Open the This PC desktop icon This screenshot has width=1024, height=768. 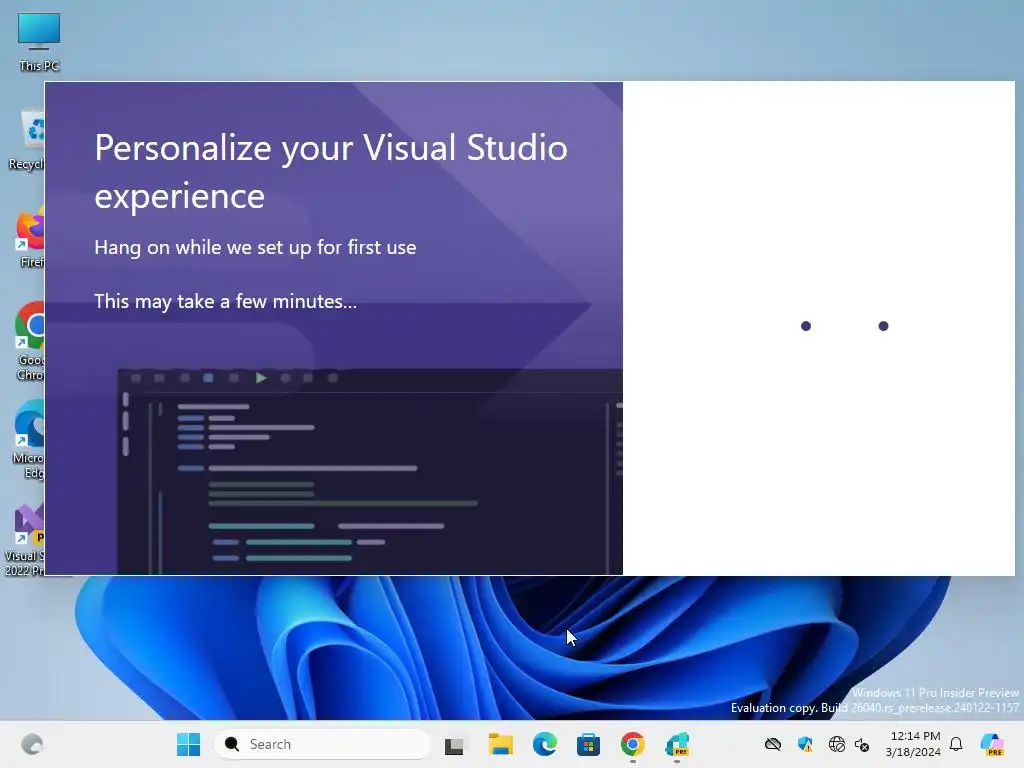click(x=39, y=41)
